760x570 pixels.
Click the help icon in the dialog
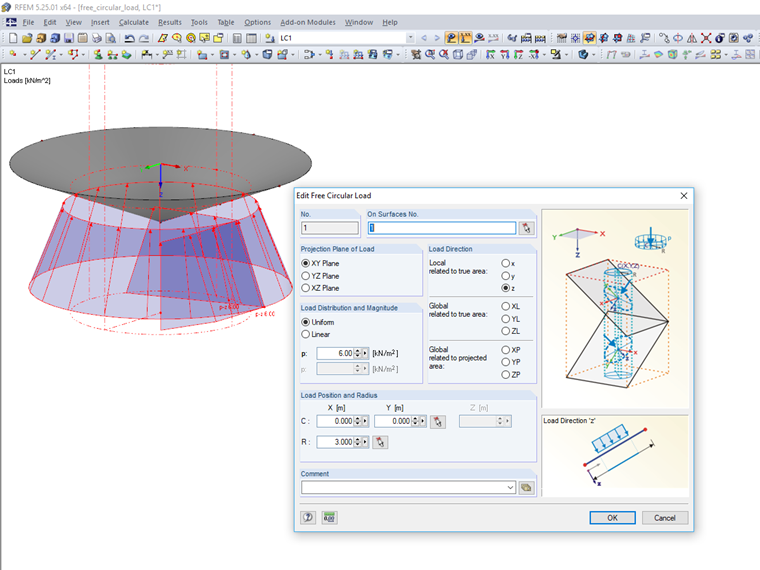click(309, 517)
